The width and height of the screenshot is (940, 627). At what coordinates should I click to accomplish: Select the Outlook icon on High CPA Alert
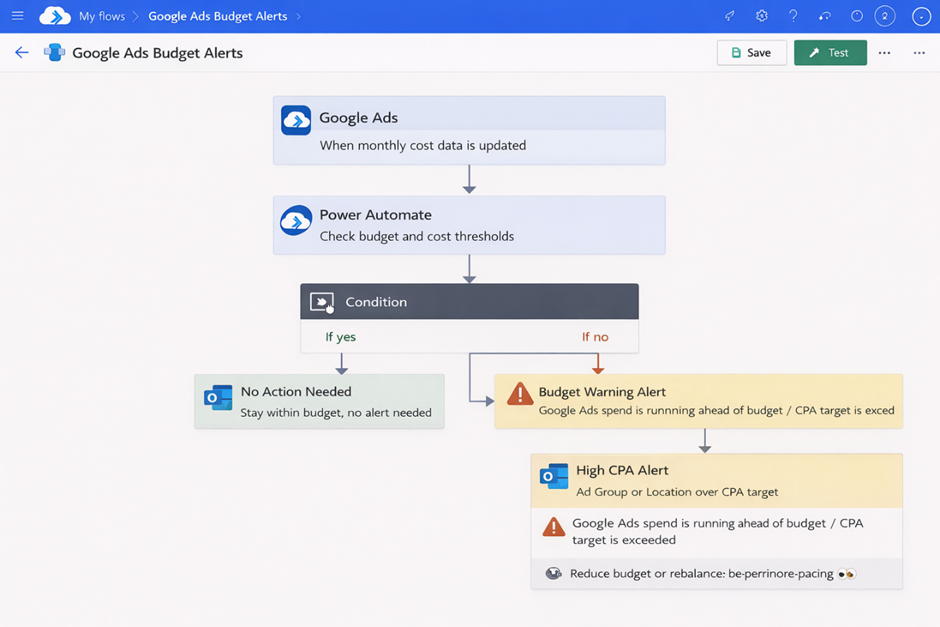pos(553,476)
